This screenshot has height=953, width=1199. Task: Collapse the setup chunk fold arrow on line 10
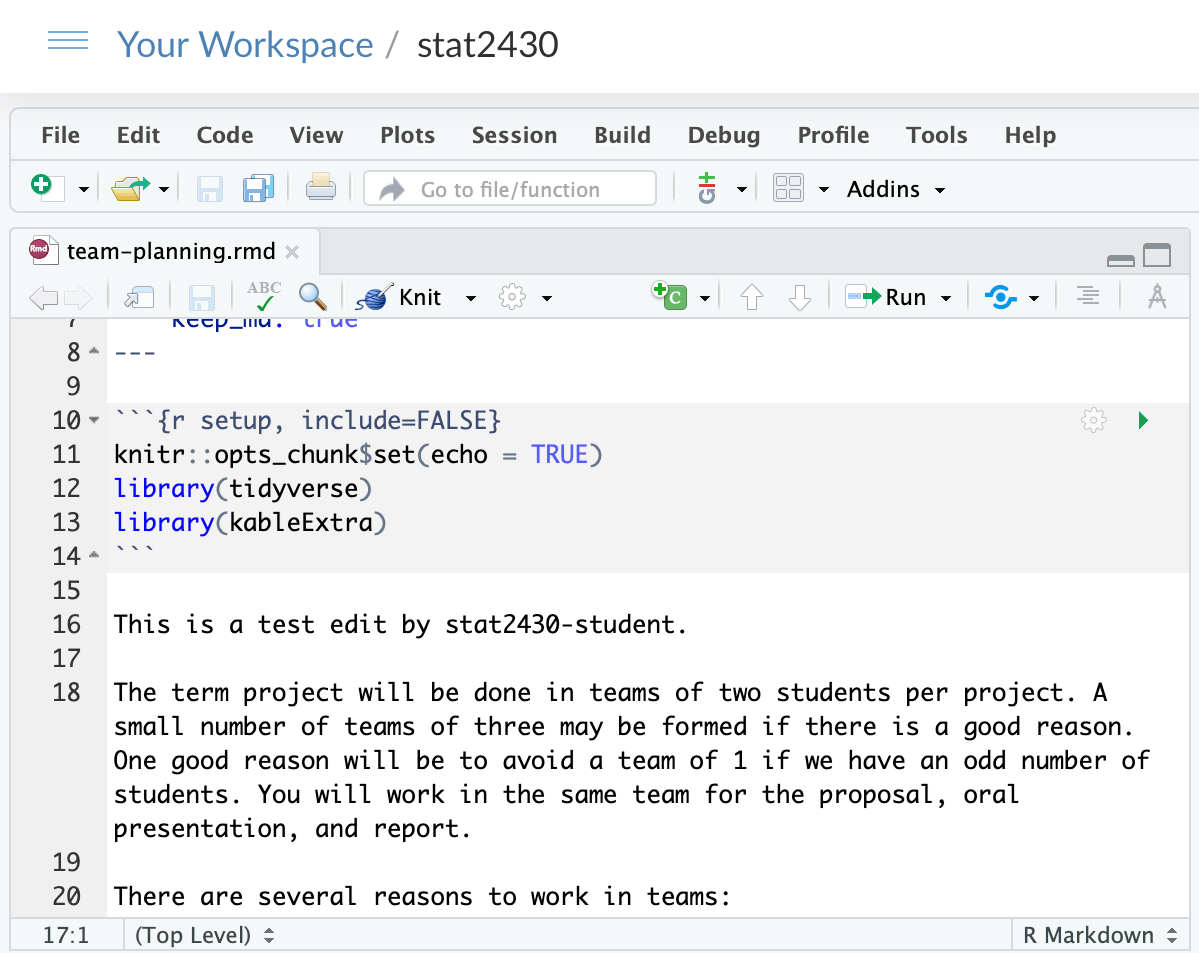click(94, 420)
